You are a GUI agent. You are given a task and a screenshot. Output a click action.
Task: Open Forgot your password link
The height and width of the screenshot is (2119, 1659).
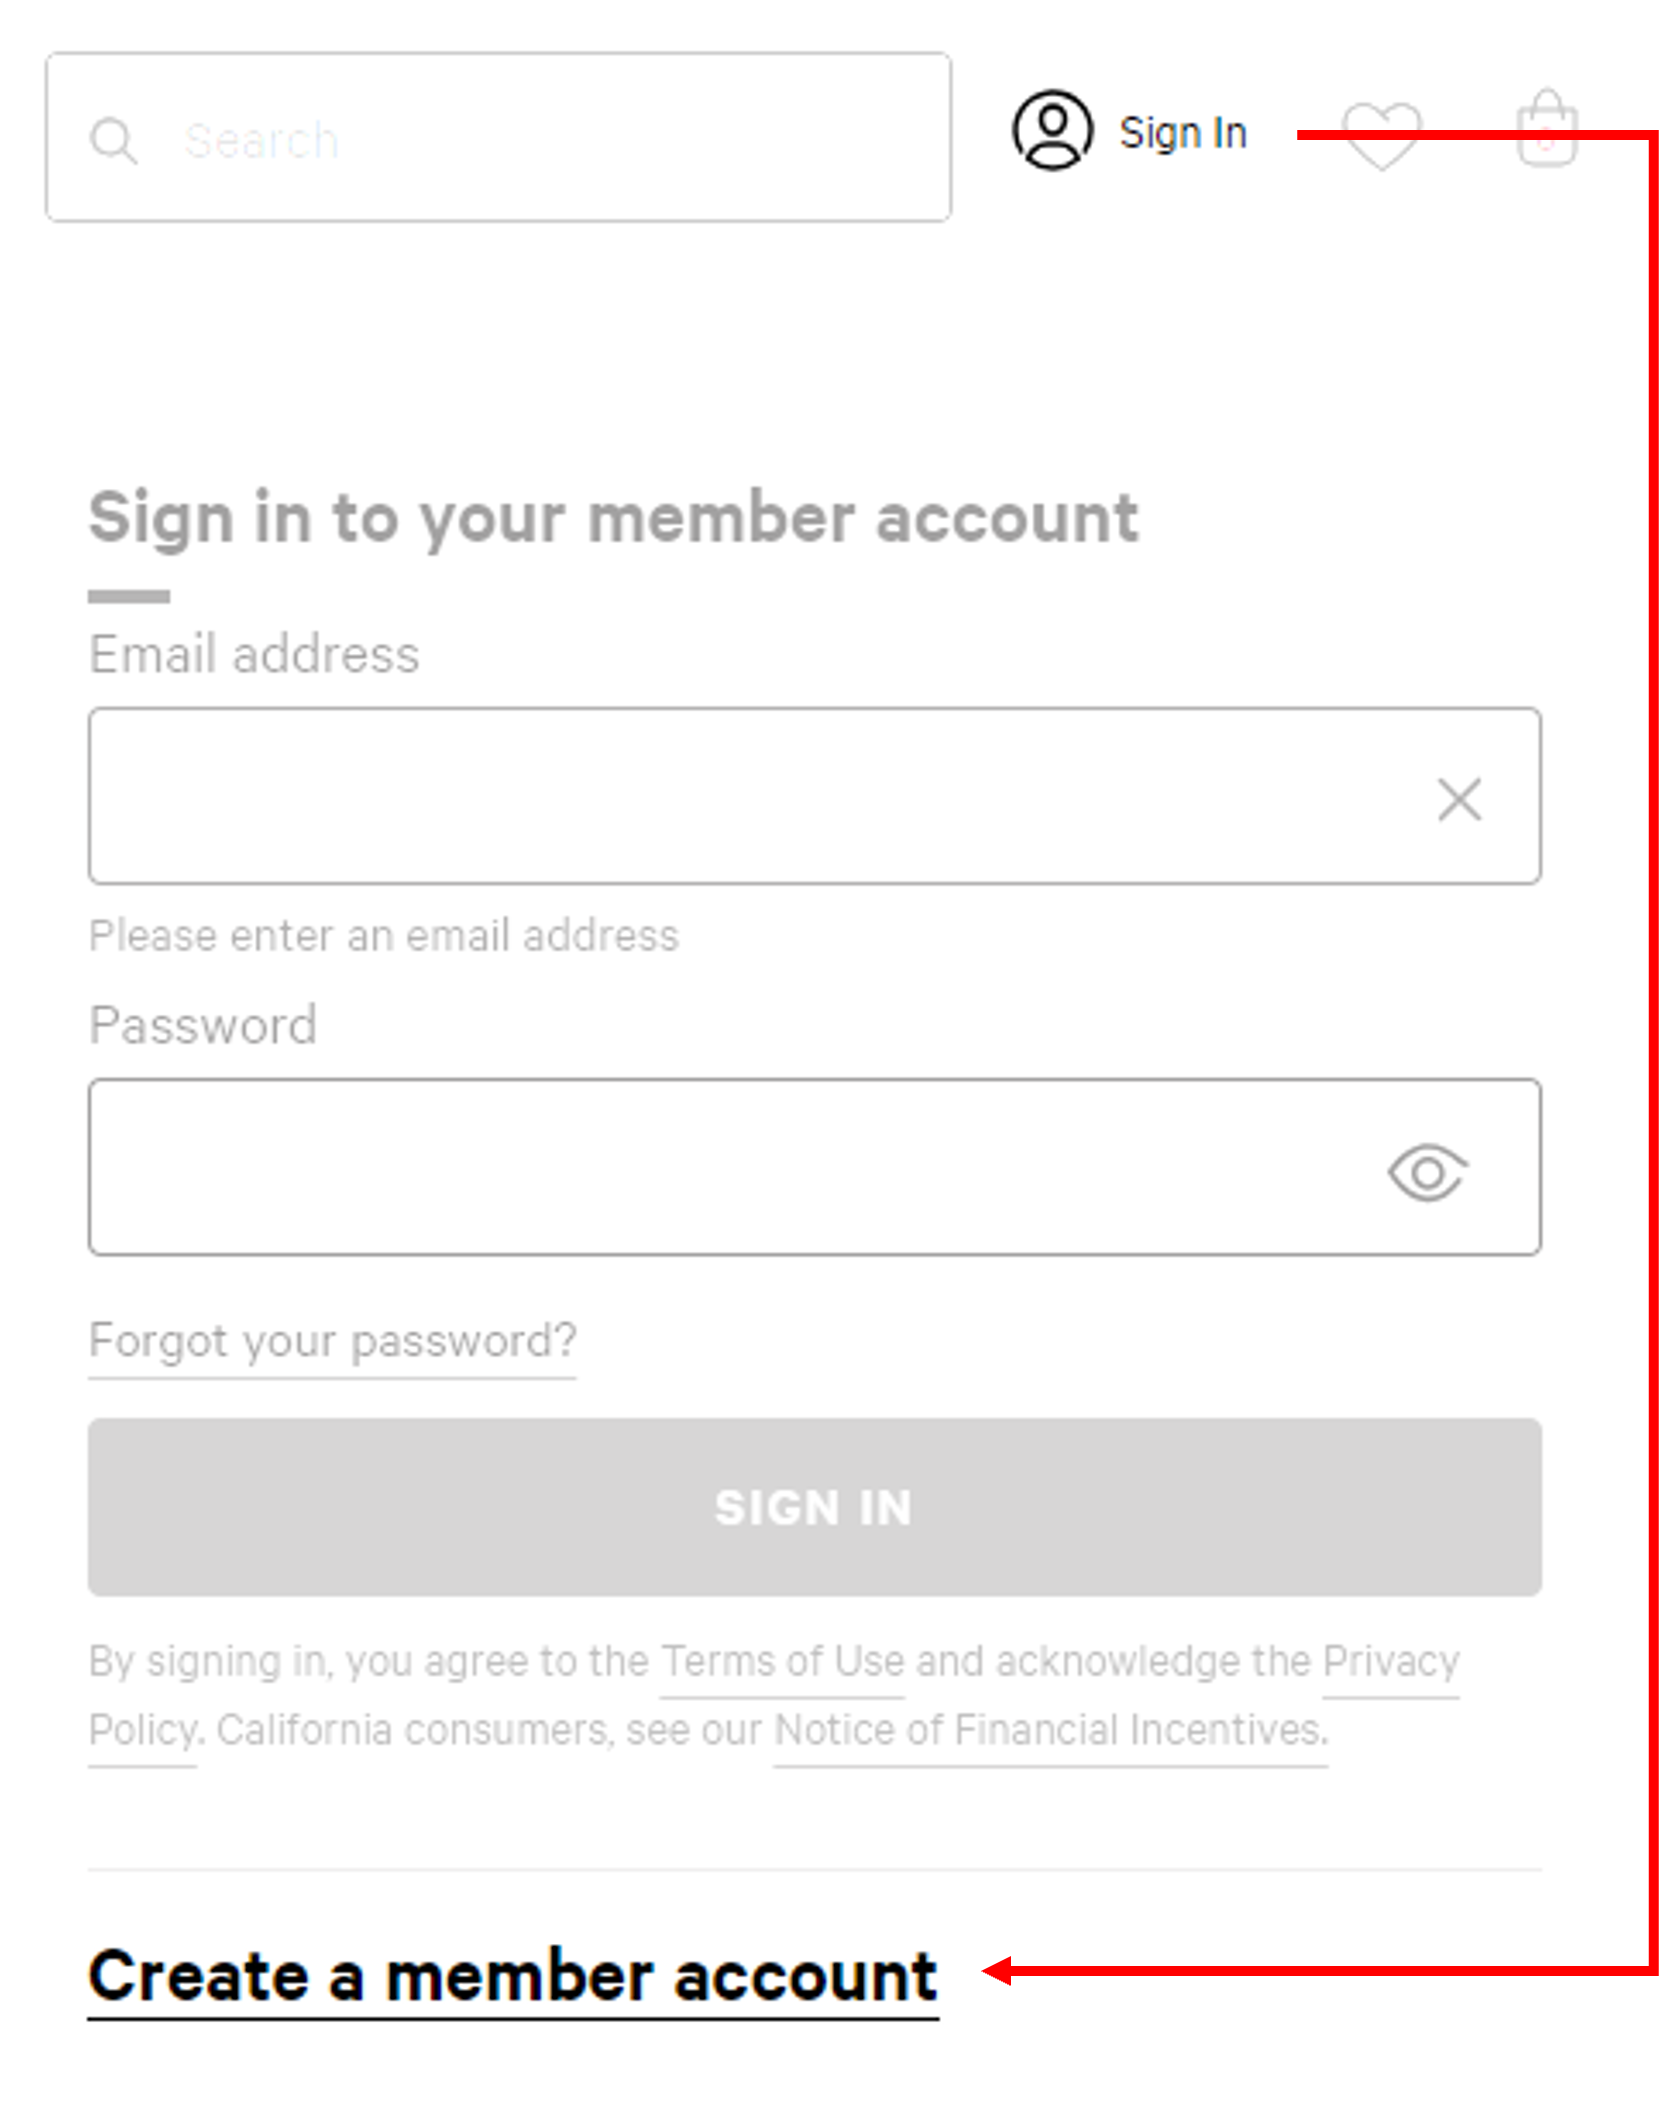[332, 1342]
